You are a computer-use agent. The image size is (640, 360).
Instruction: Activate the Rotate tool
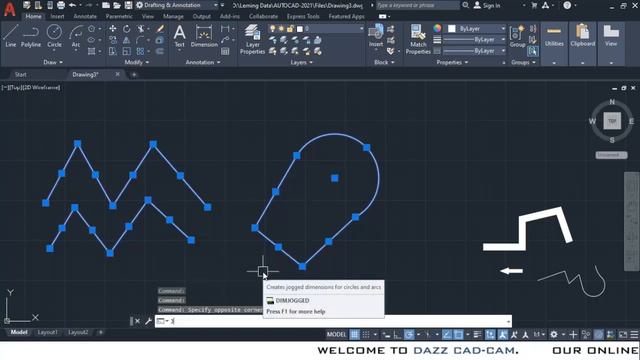(x=127, y=29)
